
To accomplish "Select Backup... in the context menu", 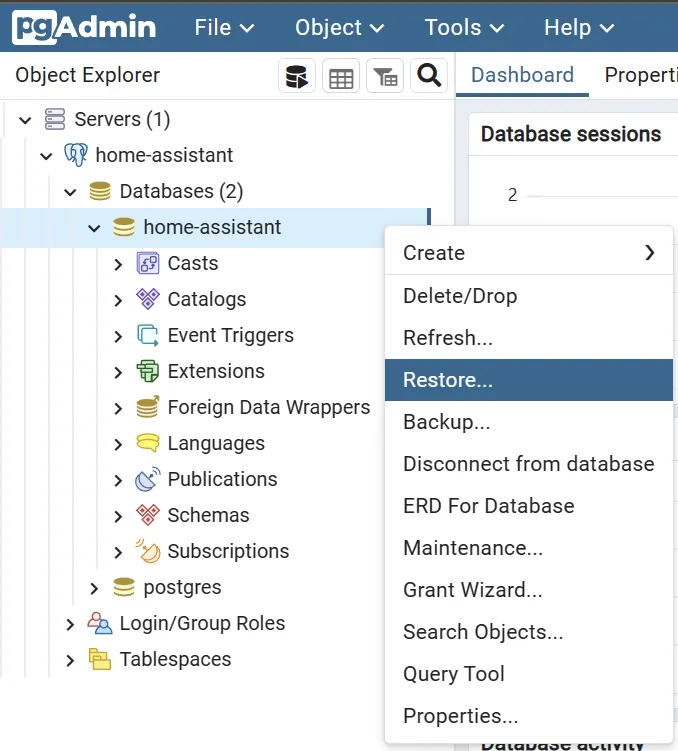I will 446,422.
